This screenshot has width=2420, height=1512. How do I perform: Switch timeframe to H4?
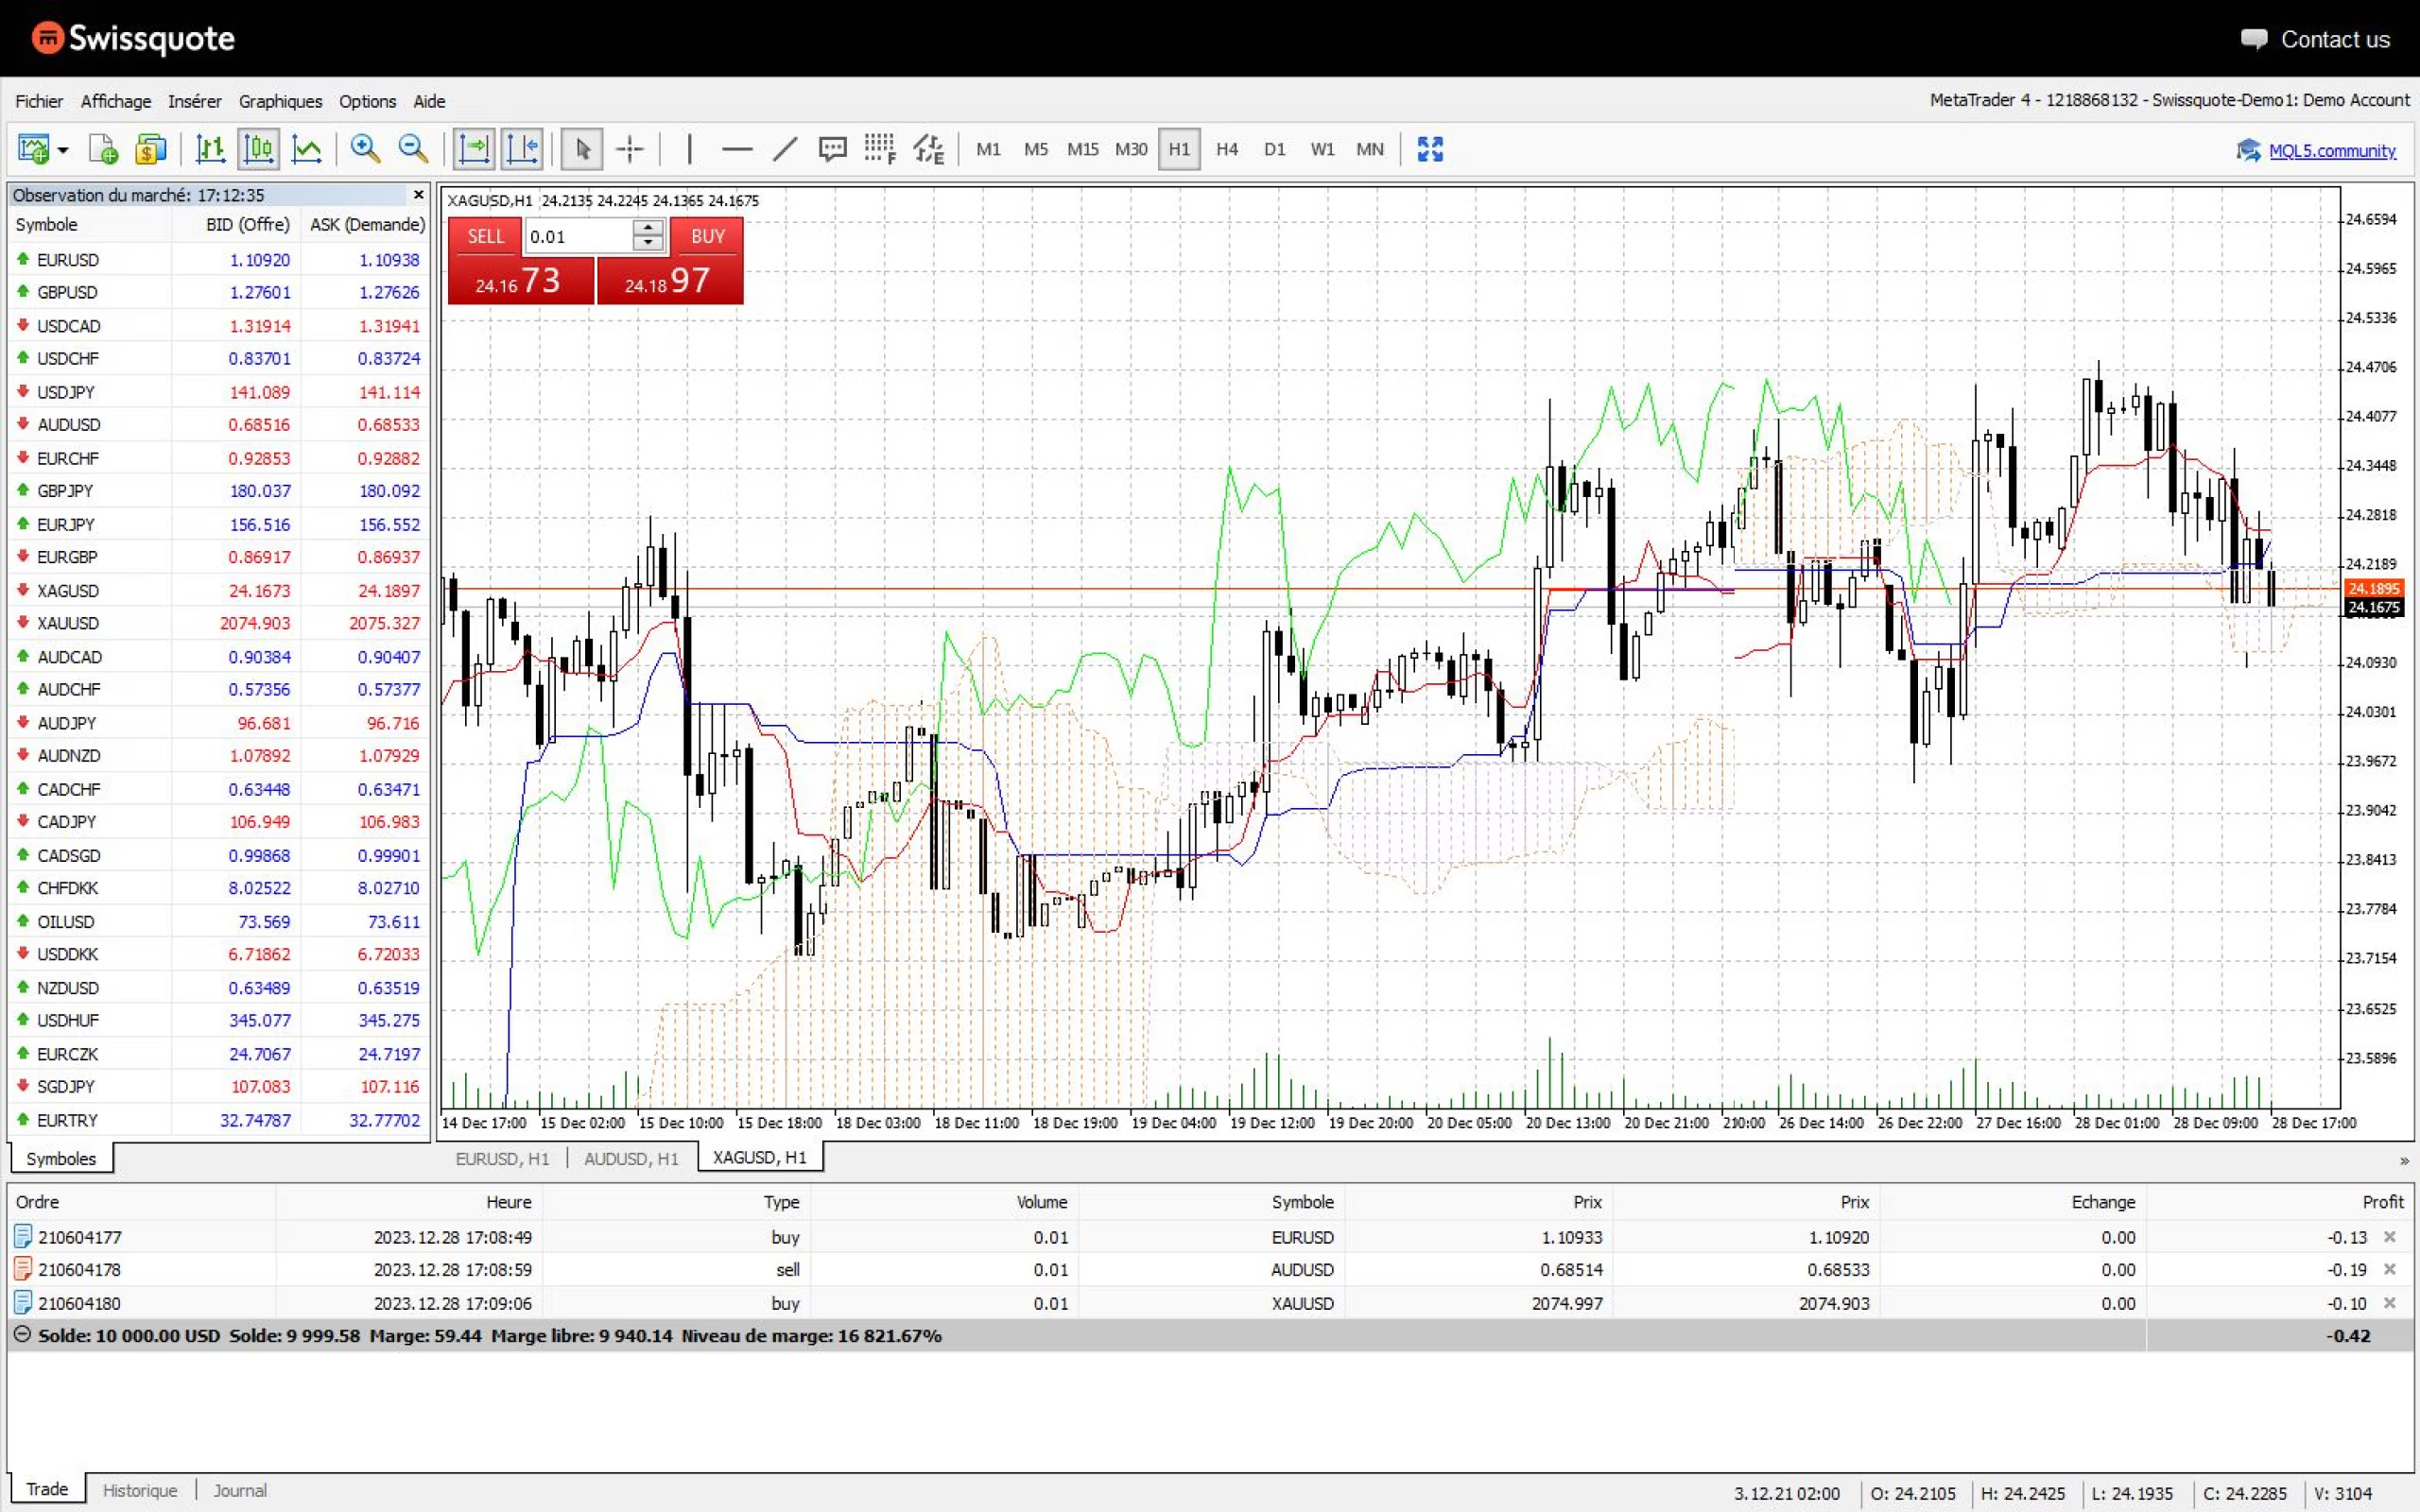[x=1227, y=150]
